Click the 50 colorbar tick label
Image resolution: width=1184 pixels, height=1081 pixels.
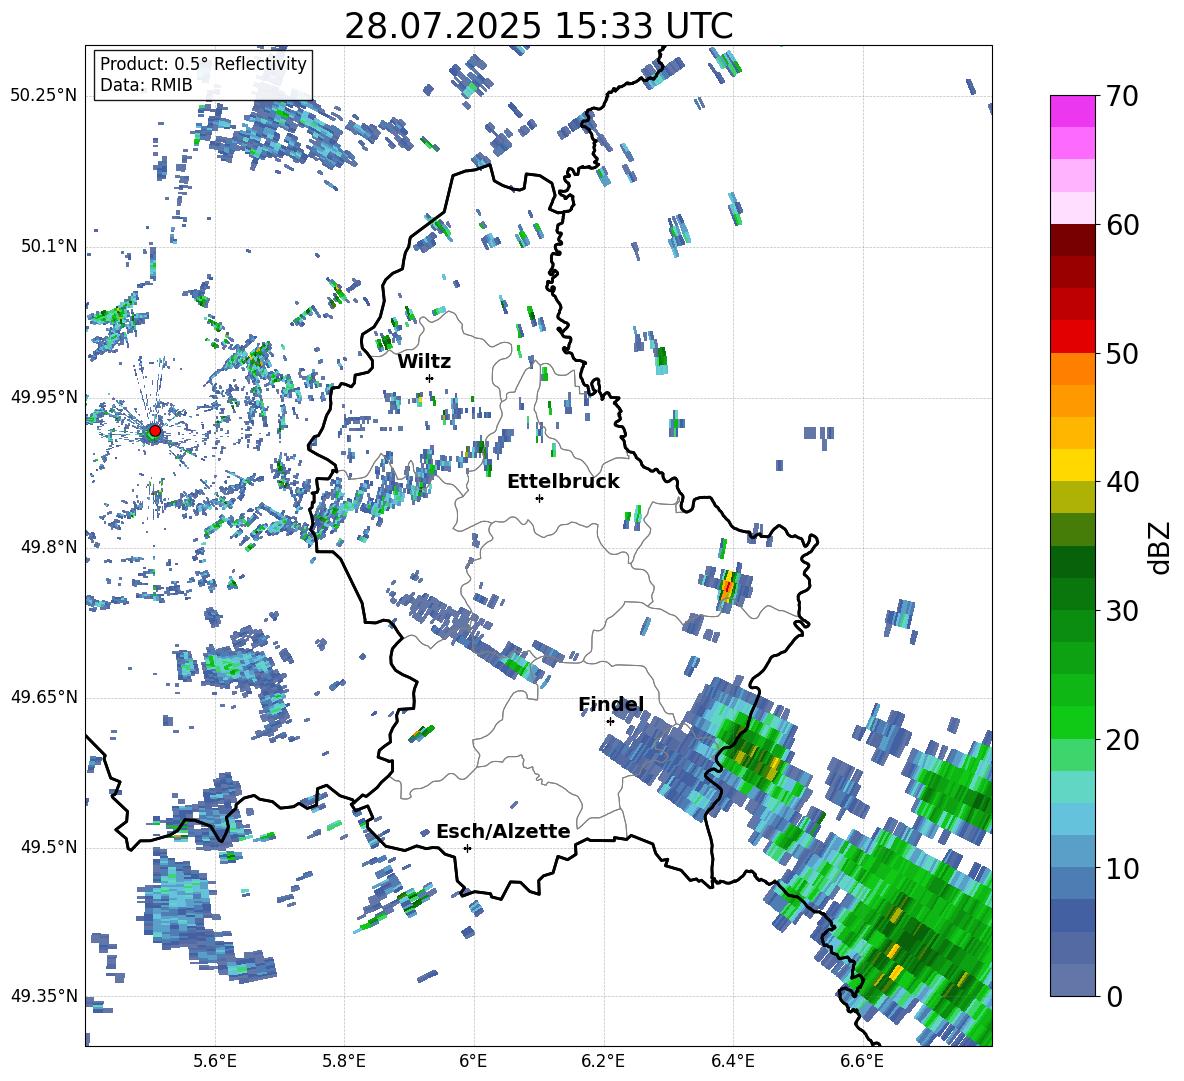pyautogui.click(x=1121, y=354)
